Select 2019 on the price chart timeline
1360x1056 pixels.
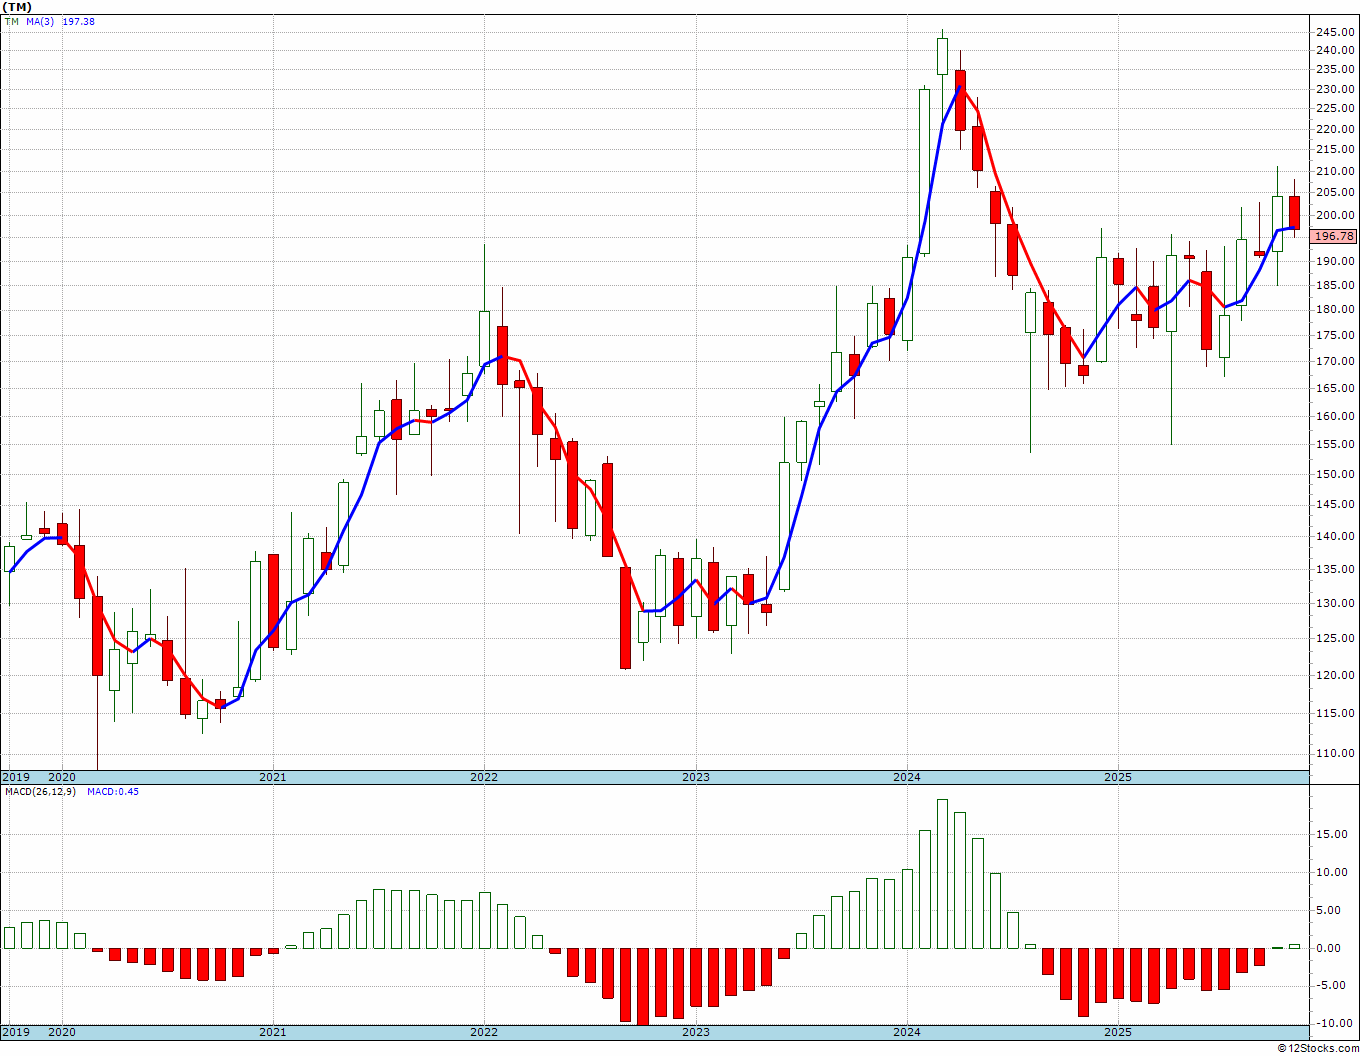click(16, 777)
